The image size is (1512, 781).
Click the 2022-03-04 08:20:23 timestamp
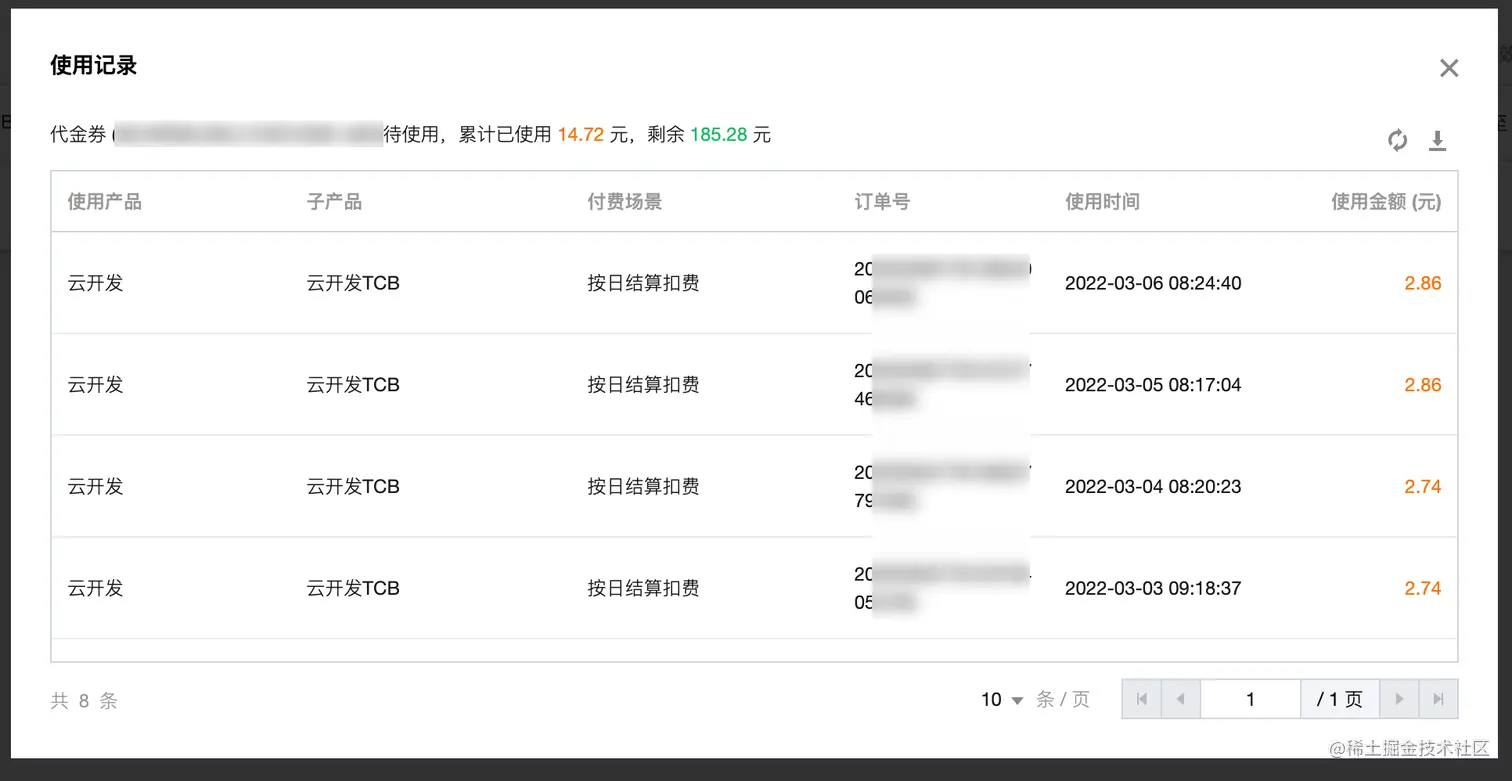click(1153, 487)
